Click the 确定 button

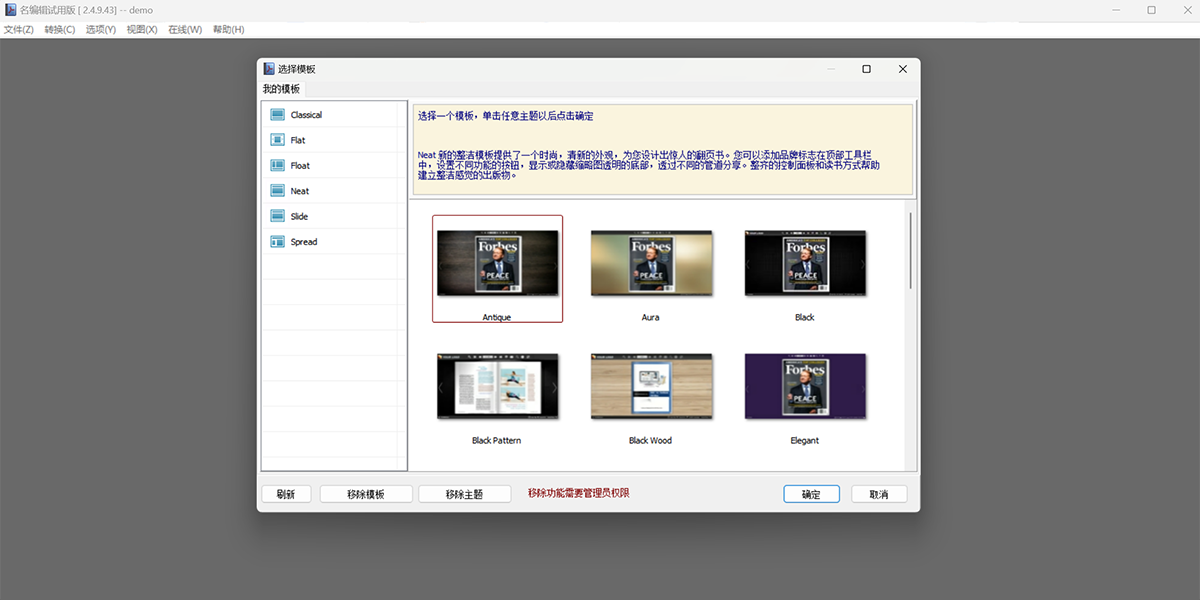coord(811,494)
